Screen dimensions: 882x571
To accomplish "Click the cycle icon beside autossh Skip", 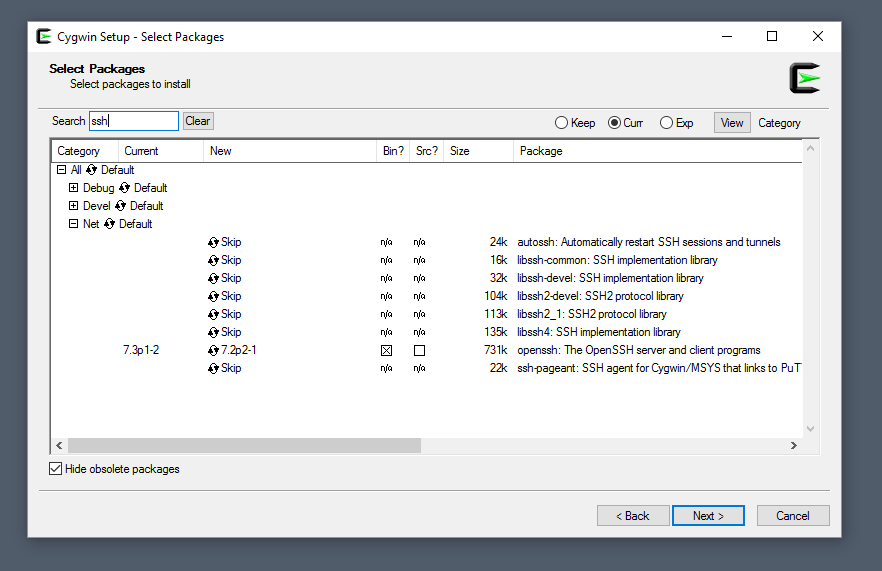I will pyautogui.click(x=213, y=242).
